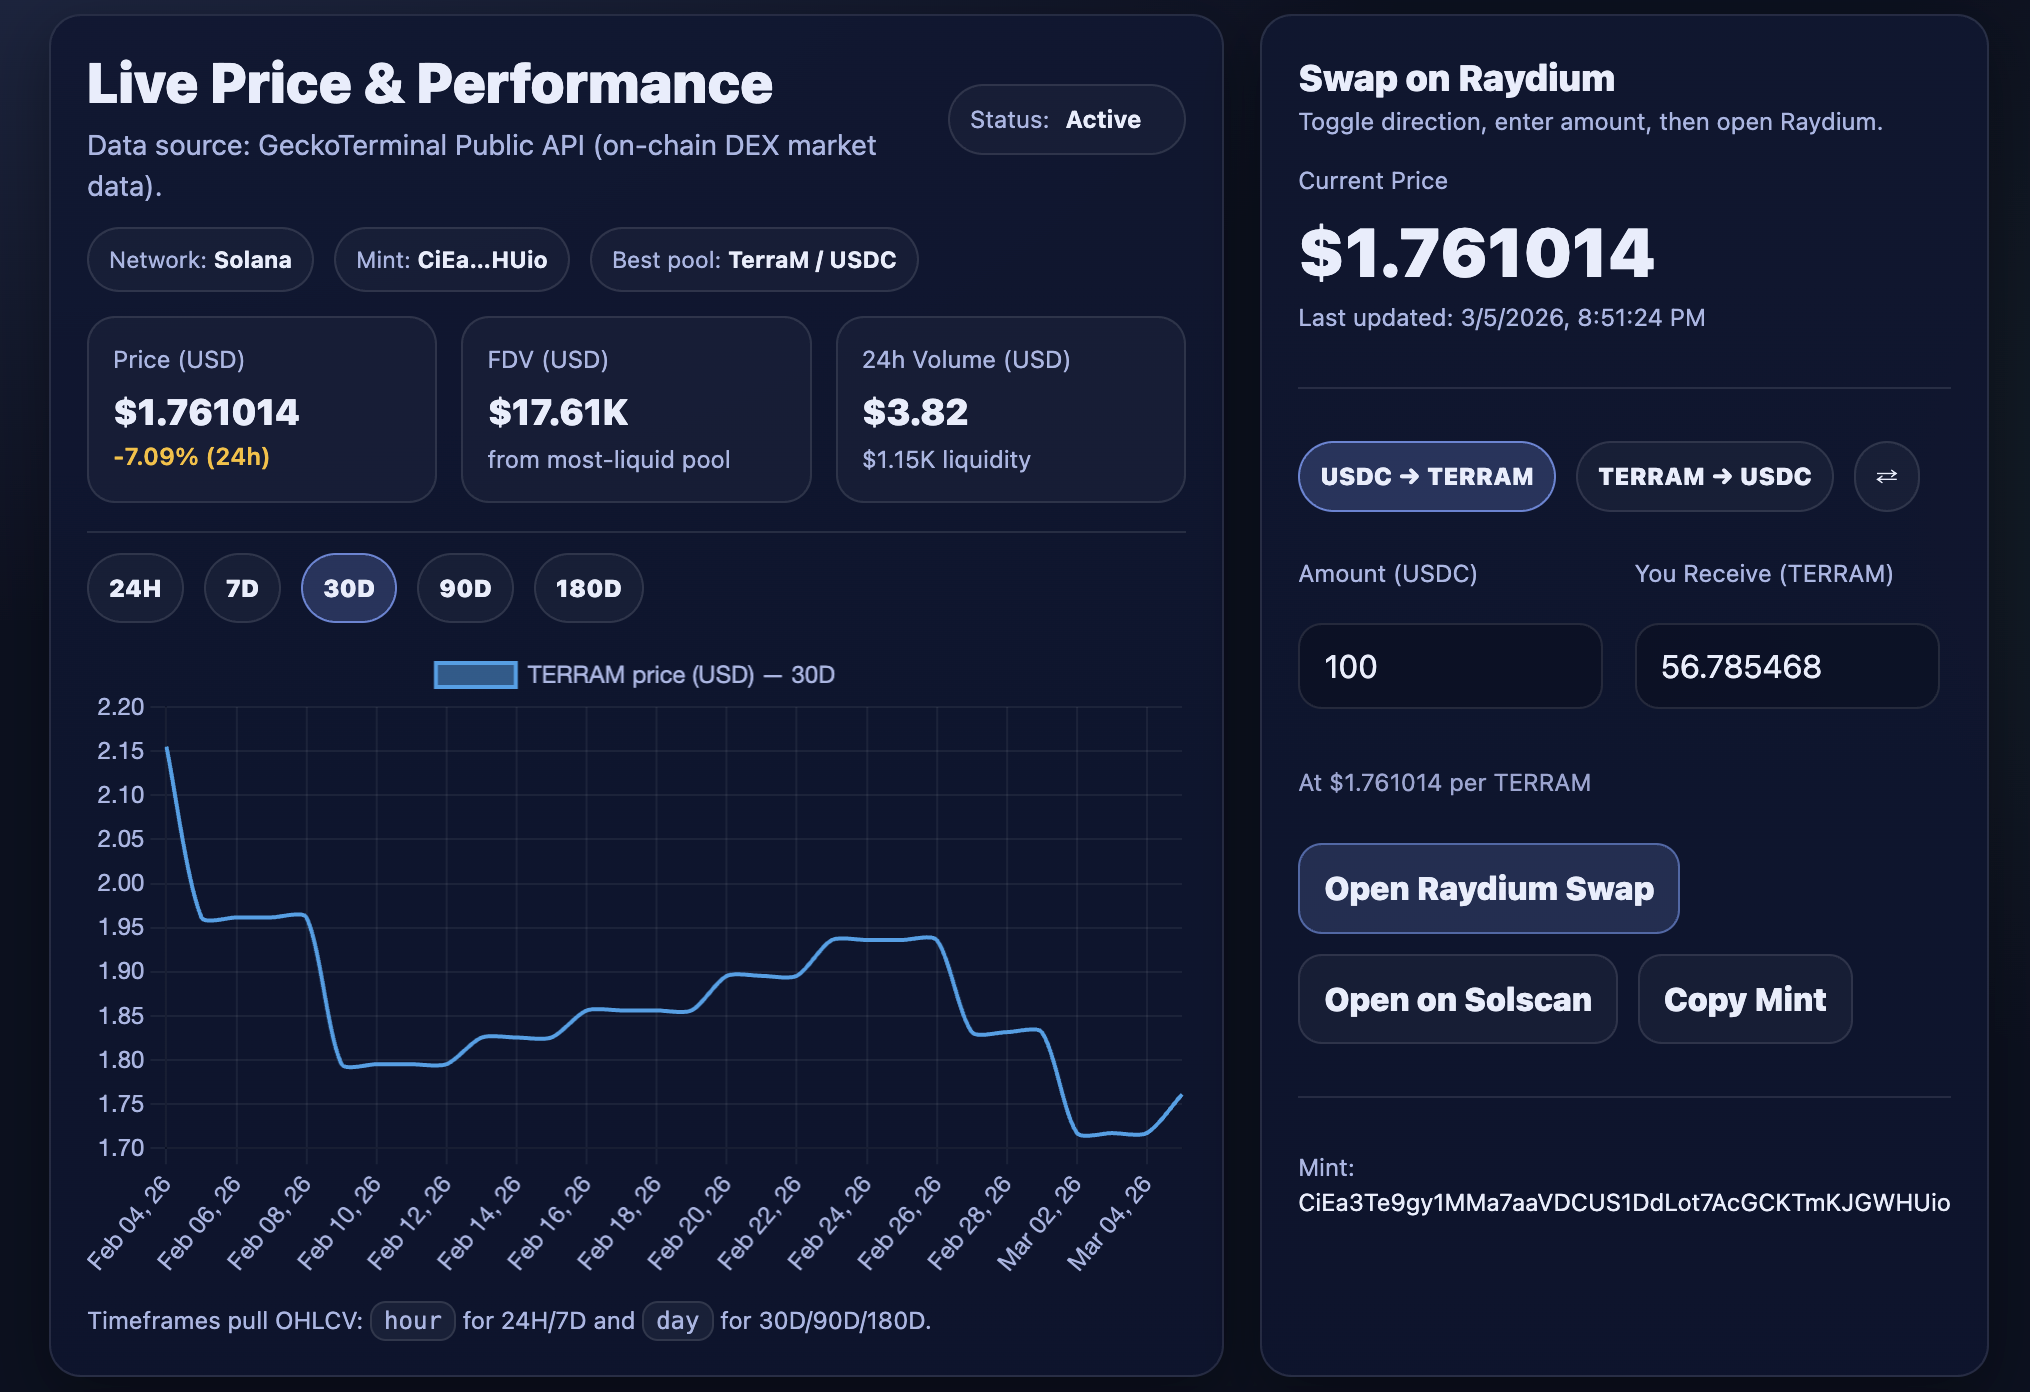Toggle the TERRAM price legend swatch
2030x1392 pixels.
[475, 675]
